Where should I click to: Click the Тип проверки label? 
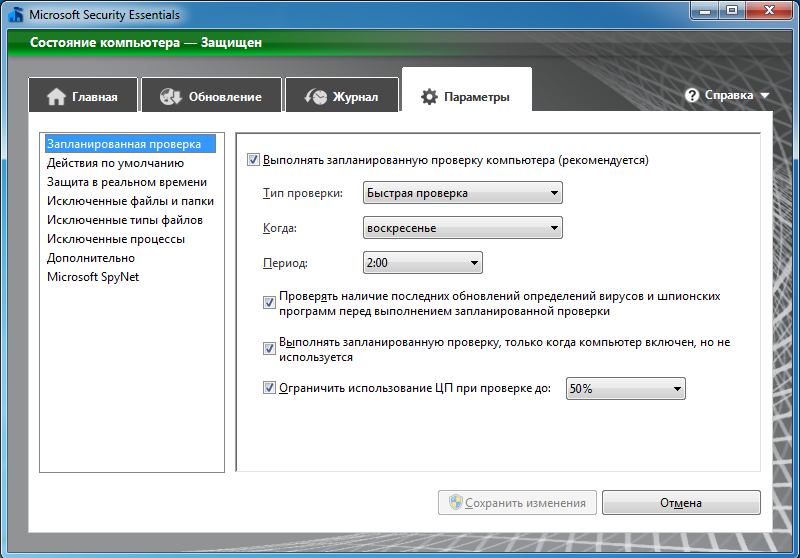coord(303,193)
